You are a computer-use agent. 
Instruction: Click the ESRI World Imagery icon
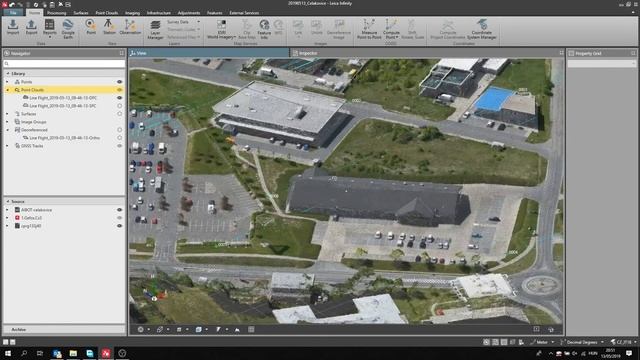[x=221, y=29]
